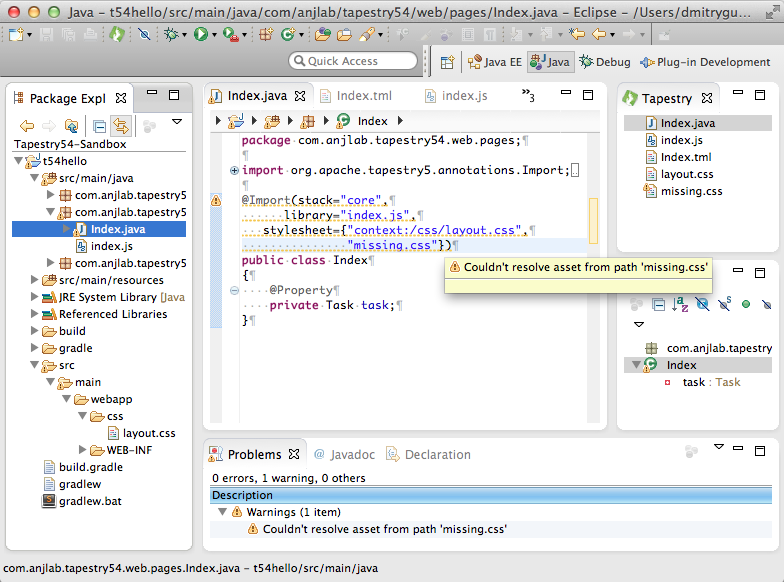Select the Problems tab
The image size is (784, 582).
pos(254,454)
